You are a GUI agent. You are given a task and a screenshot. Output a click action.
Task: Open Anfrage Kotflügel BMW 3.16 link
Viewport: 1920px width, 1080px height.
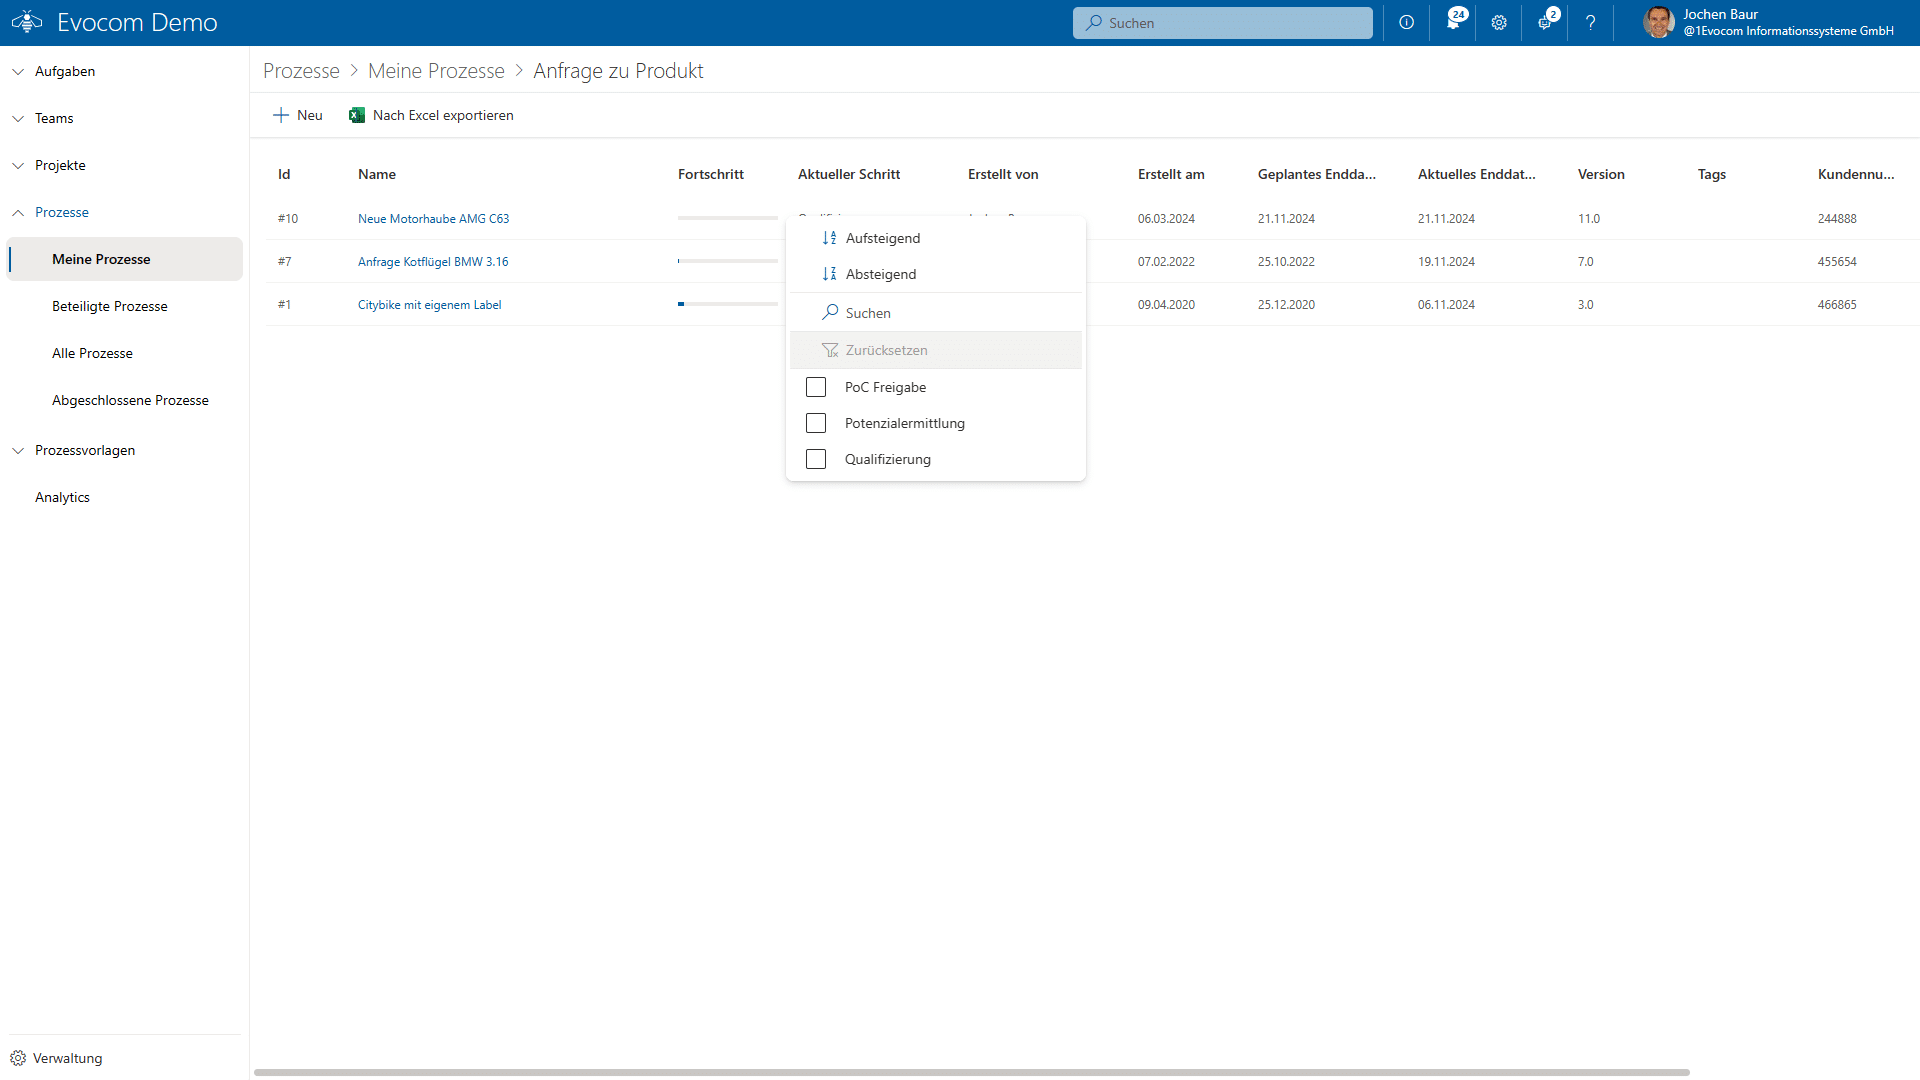[433, 261]
